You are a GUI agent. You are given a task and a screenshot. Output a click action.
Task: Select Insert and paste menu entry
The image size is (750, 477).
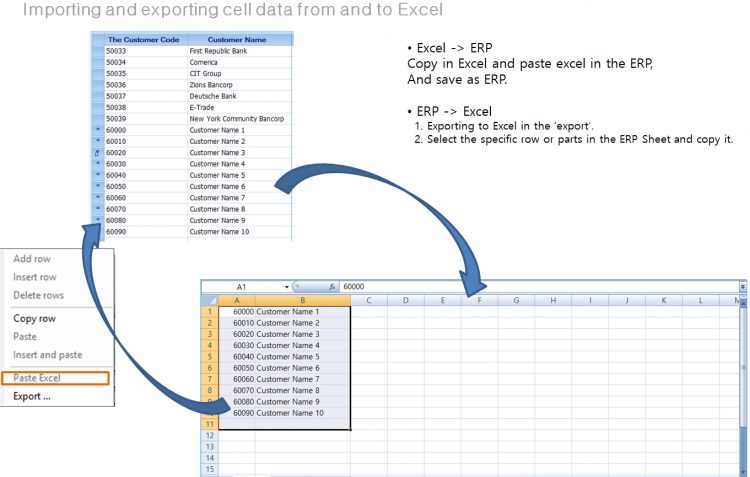click(x=47, y=355)
